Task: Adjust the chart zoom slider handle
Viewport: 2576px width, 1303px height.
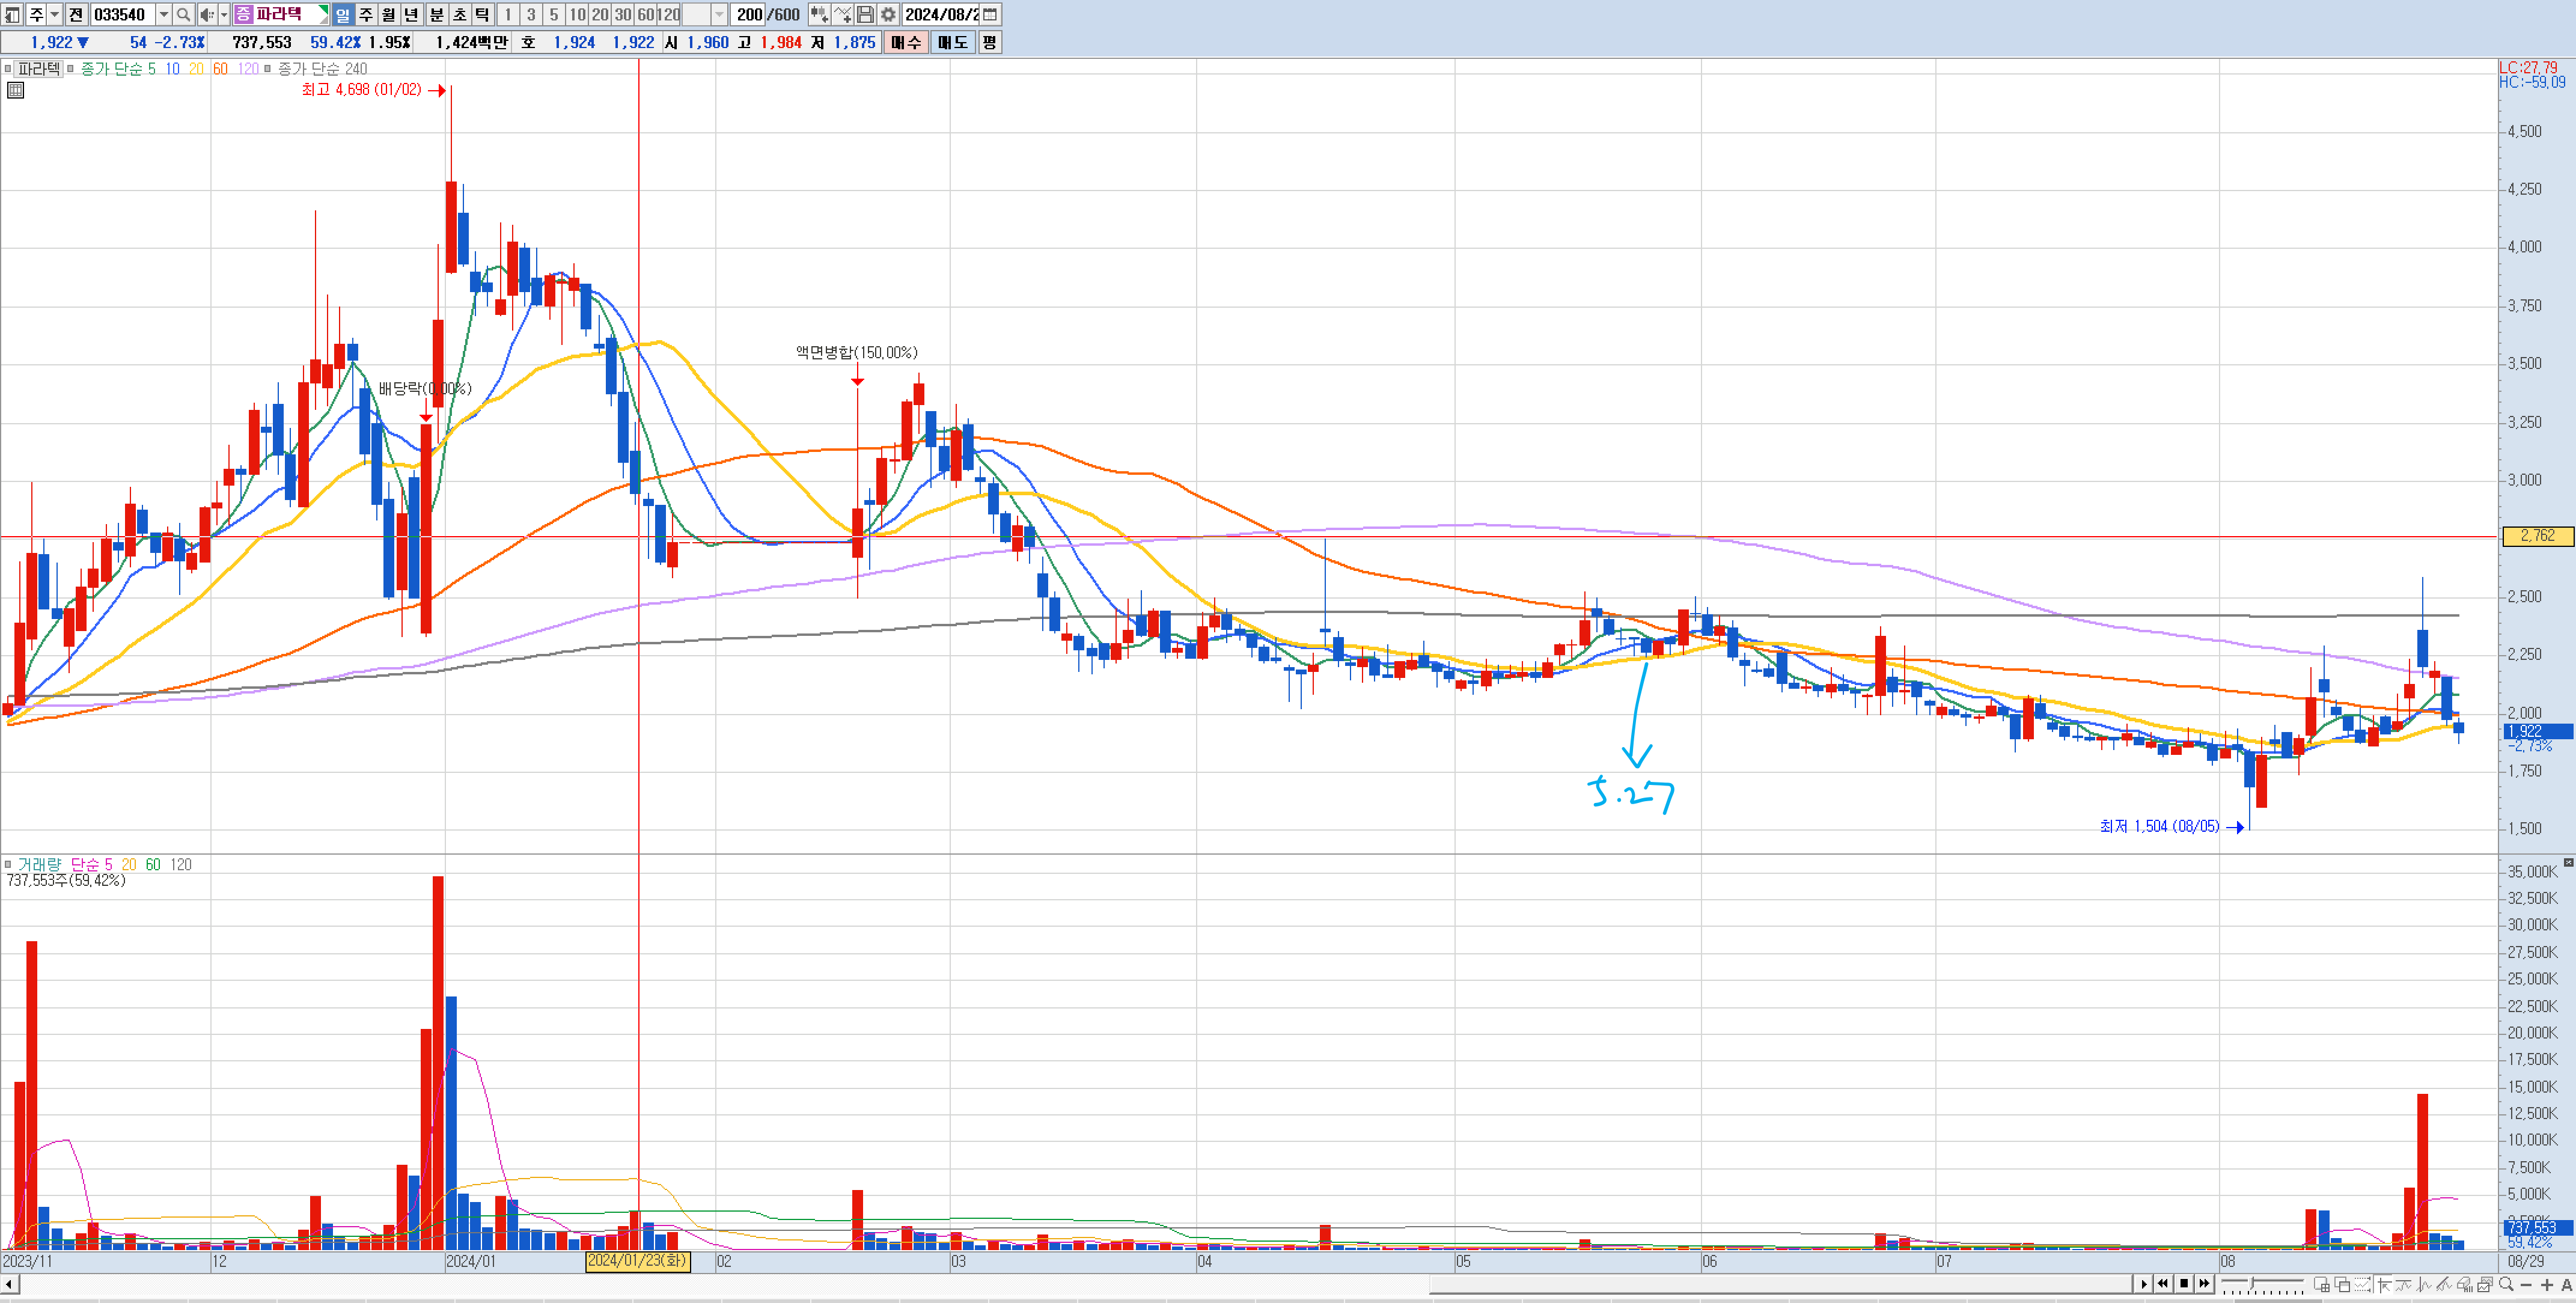Action: pos(2252,1284)
